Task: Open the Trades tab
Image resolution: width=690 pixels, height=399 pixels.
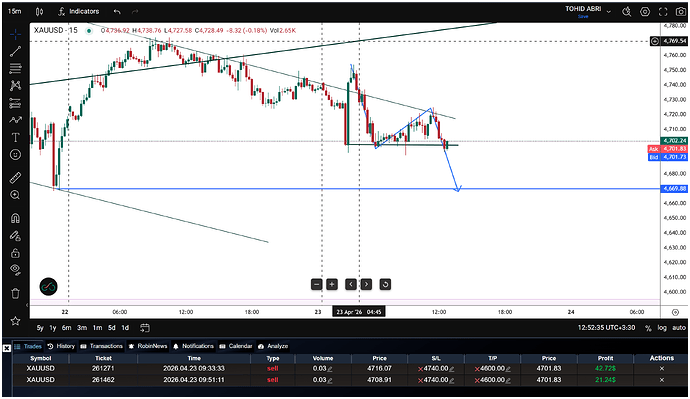Action: [29, 346]
